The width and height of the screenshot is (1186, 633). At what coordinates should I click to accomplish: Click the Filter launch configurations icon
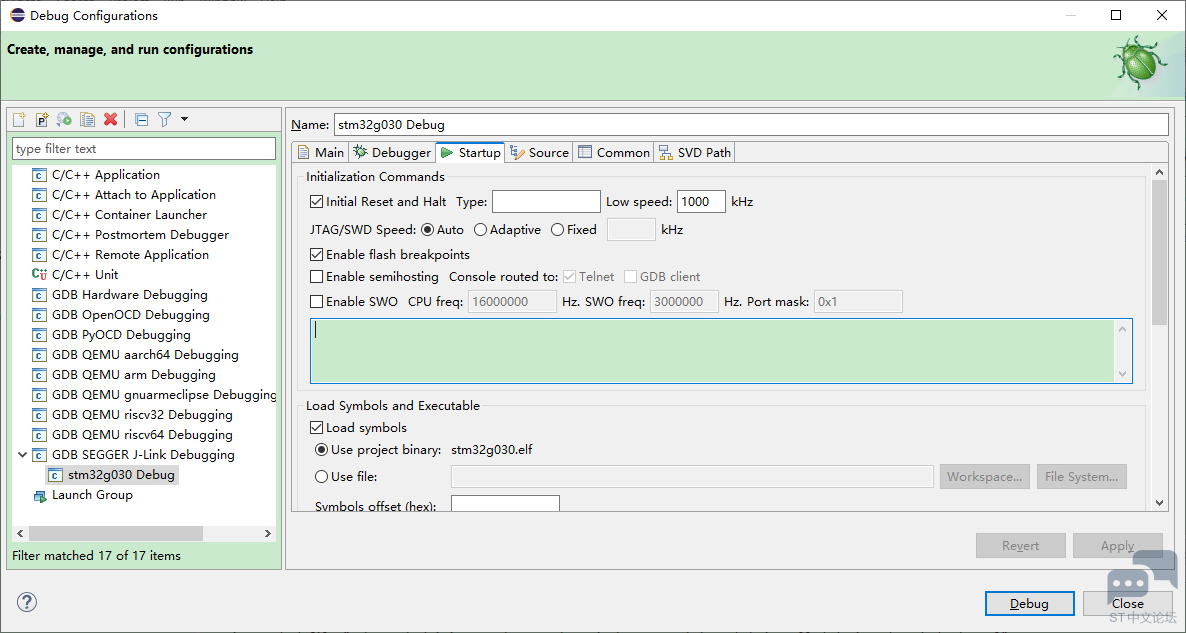click(x=164, y=119)
